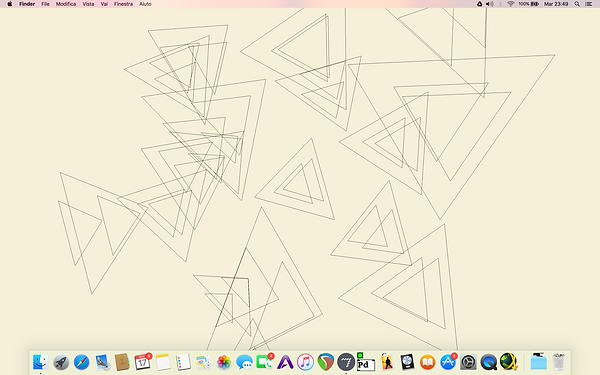Image resolution: width=600 pixels, height=375 pixels.
Task: Launch Logic Pro disc icon
Action: [x=407, y=362]
